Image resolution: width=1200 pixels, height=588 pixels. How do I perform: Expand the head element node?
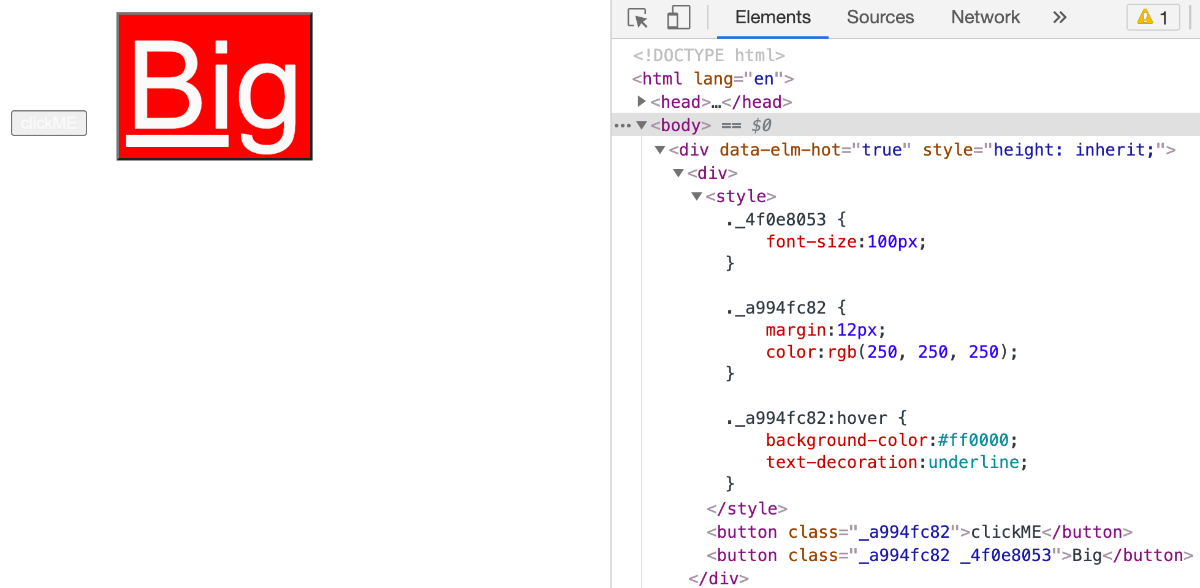642,102
